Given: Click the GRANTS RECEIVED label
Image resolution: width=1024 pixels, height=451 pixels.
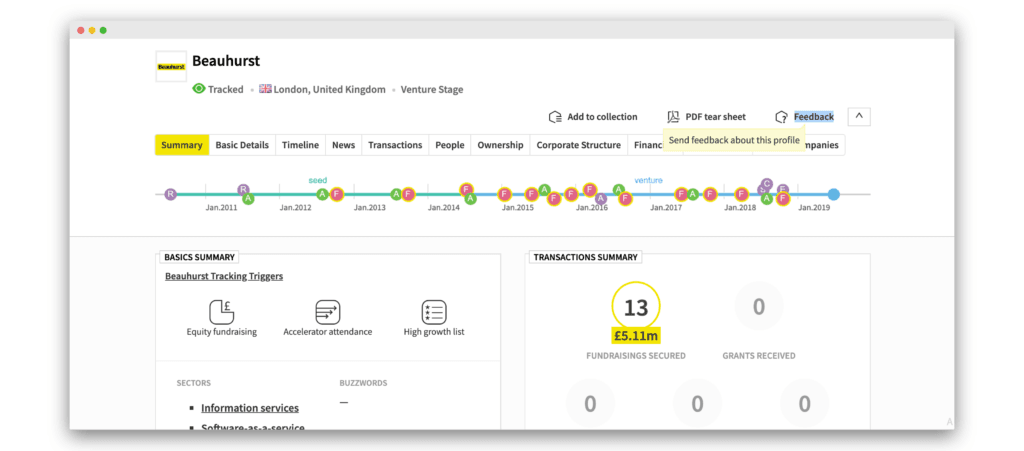Looking at the screenshot, I should (x=759, y=356).
